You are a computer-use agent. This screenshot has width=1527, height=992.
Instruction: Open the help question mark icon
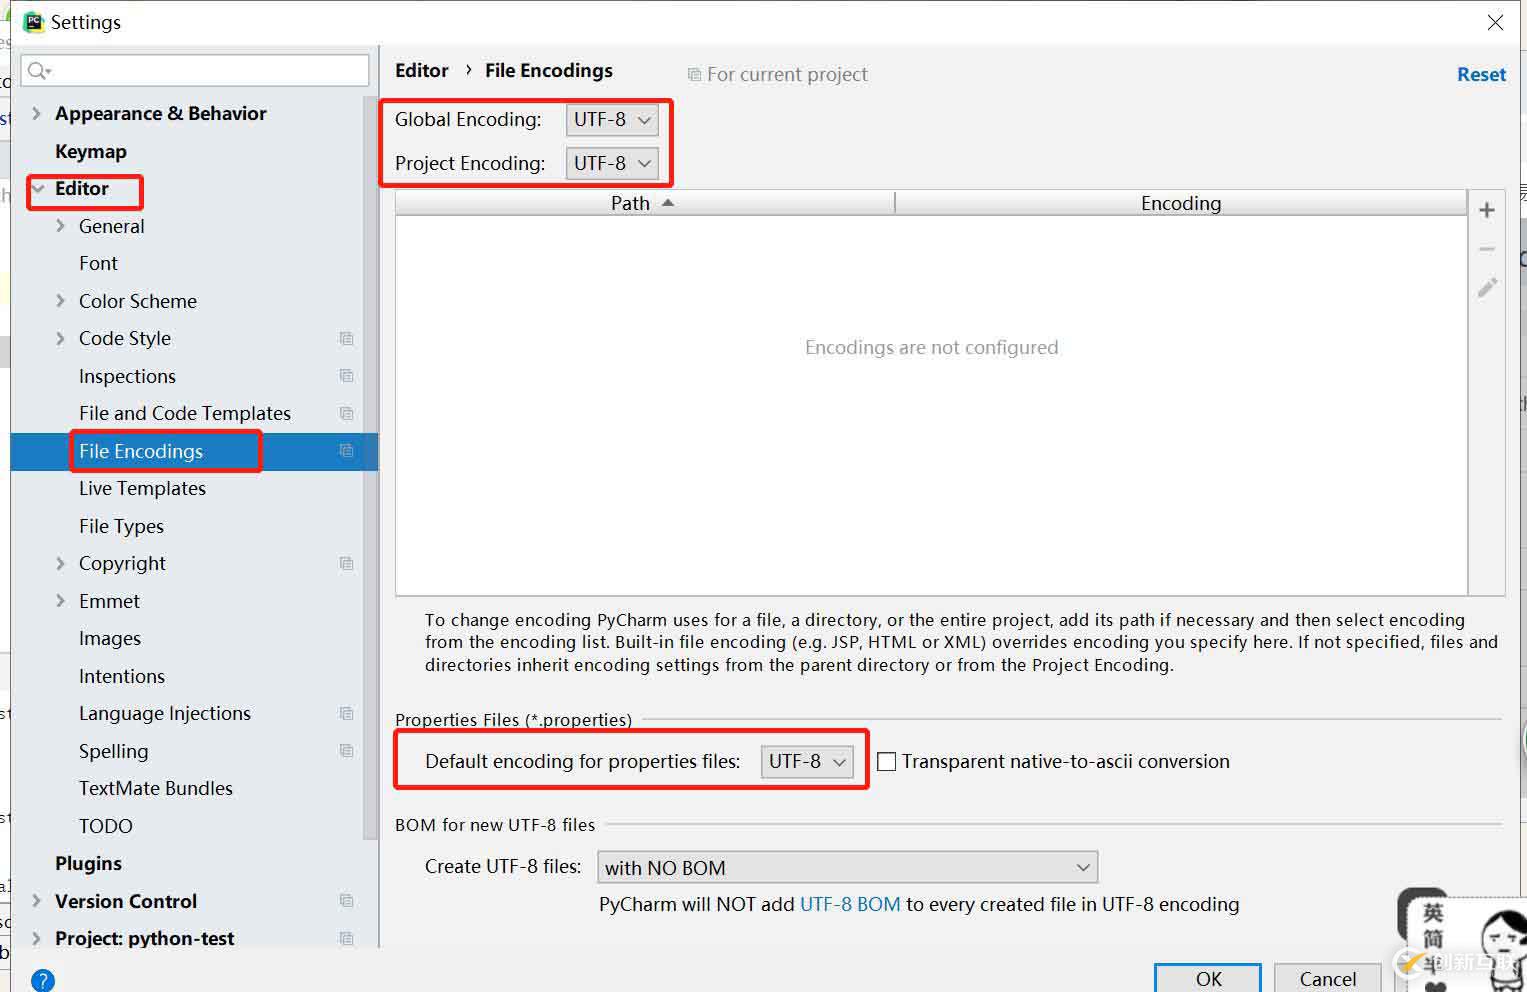[x=43, y=980]
